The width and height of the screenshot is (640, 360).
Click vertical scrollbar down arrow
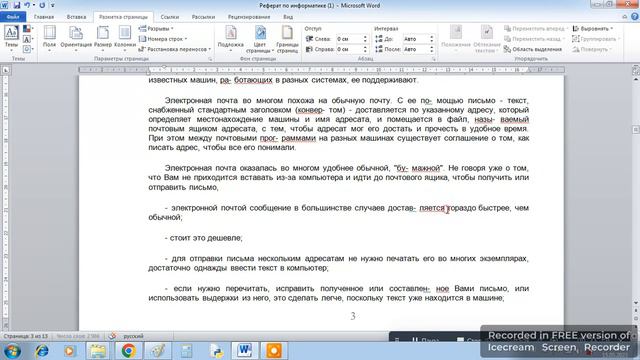[x=636, y=303]
